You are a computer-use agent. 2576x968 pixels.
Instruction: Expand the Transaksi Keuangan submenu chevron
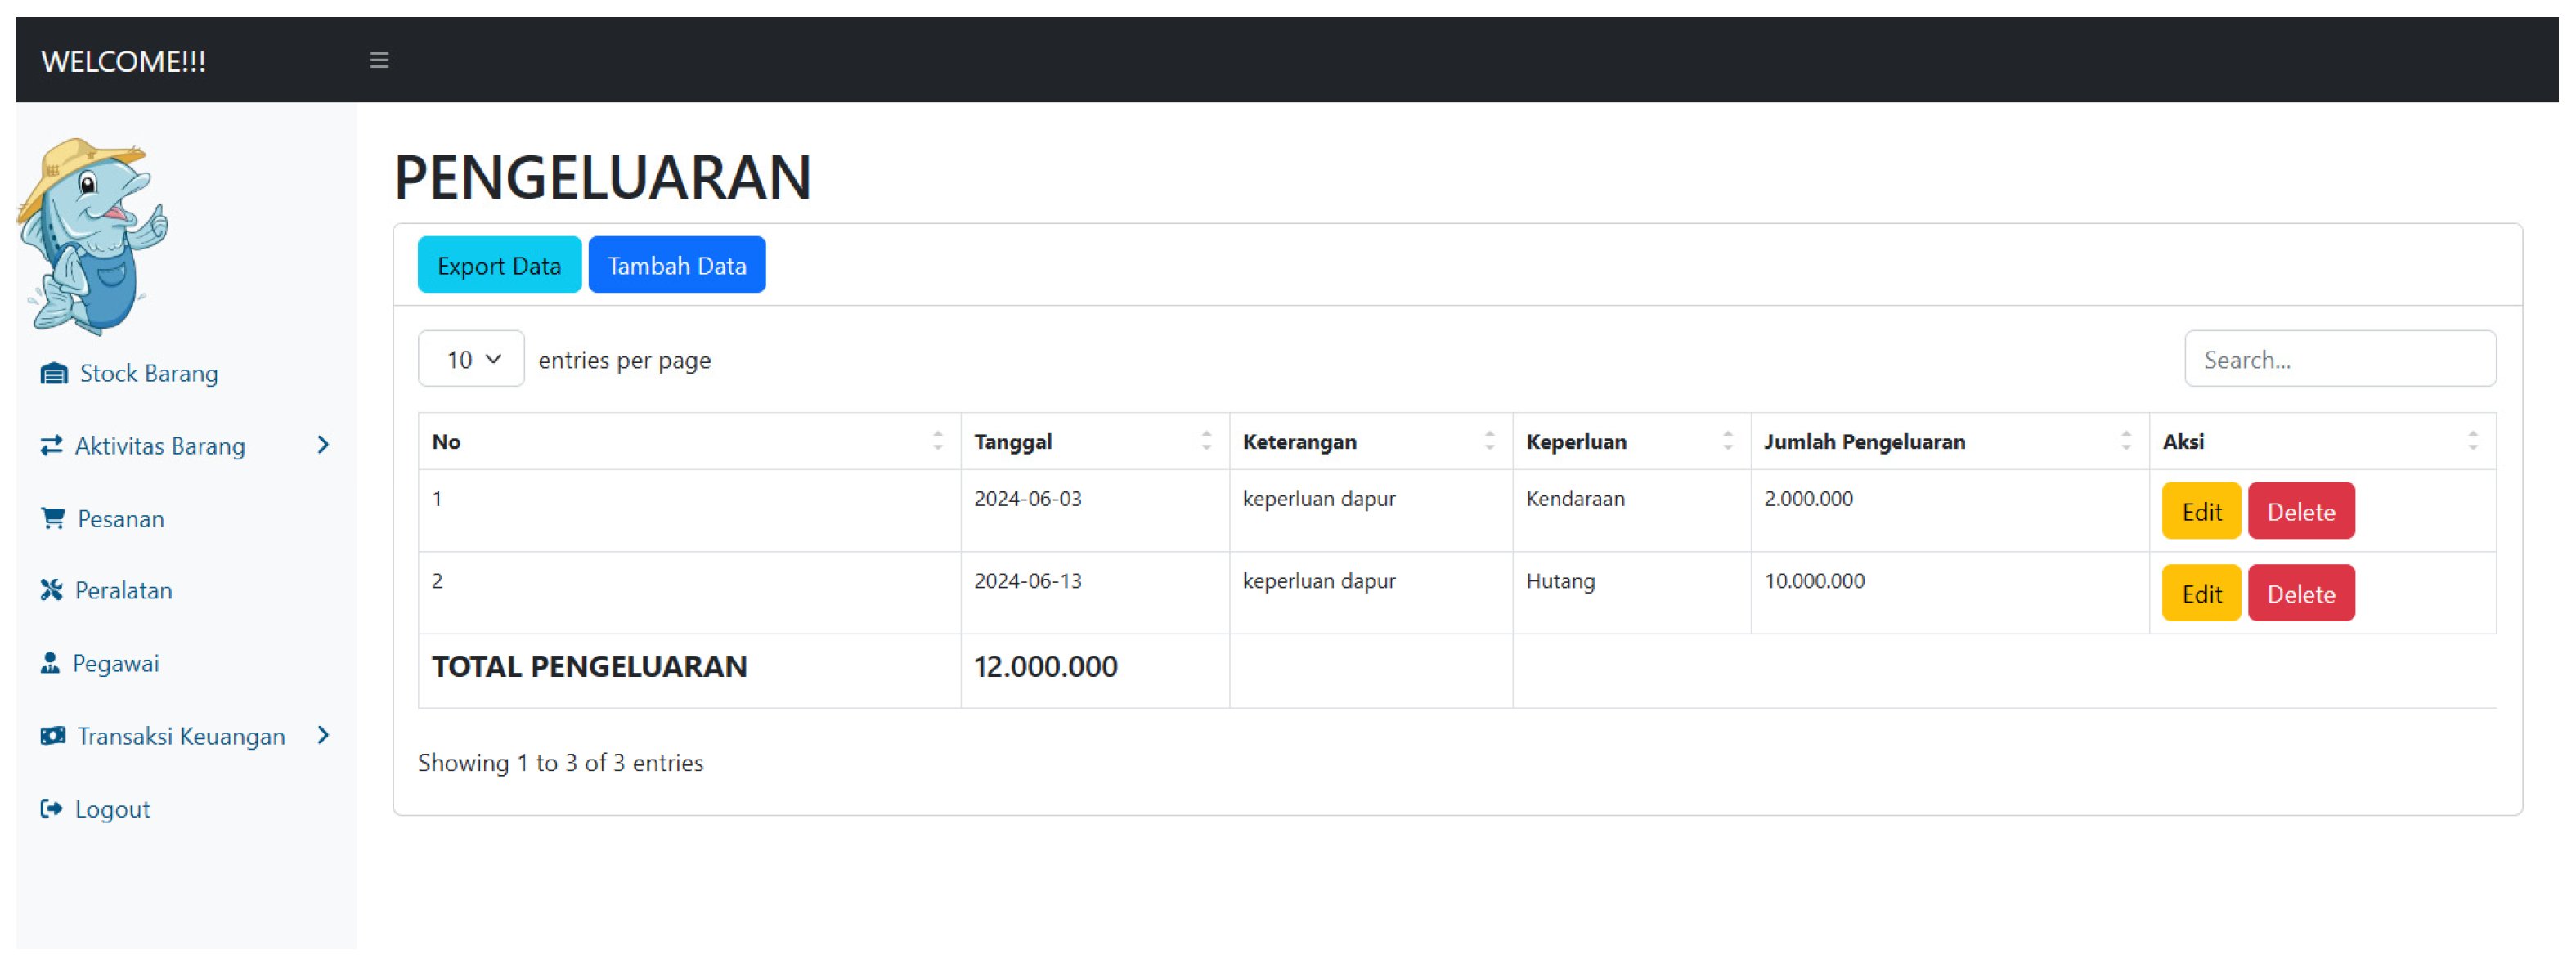(323, 736)
